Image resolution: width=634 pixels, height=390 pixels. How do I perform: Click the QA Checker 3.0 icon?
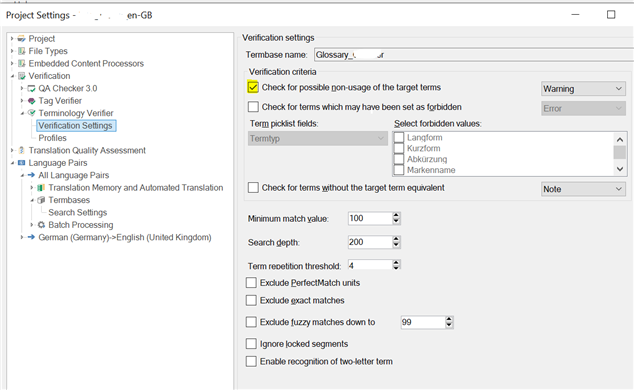(x=32, y=89)
